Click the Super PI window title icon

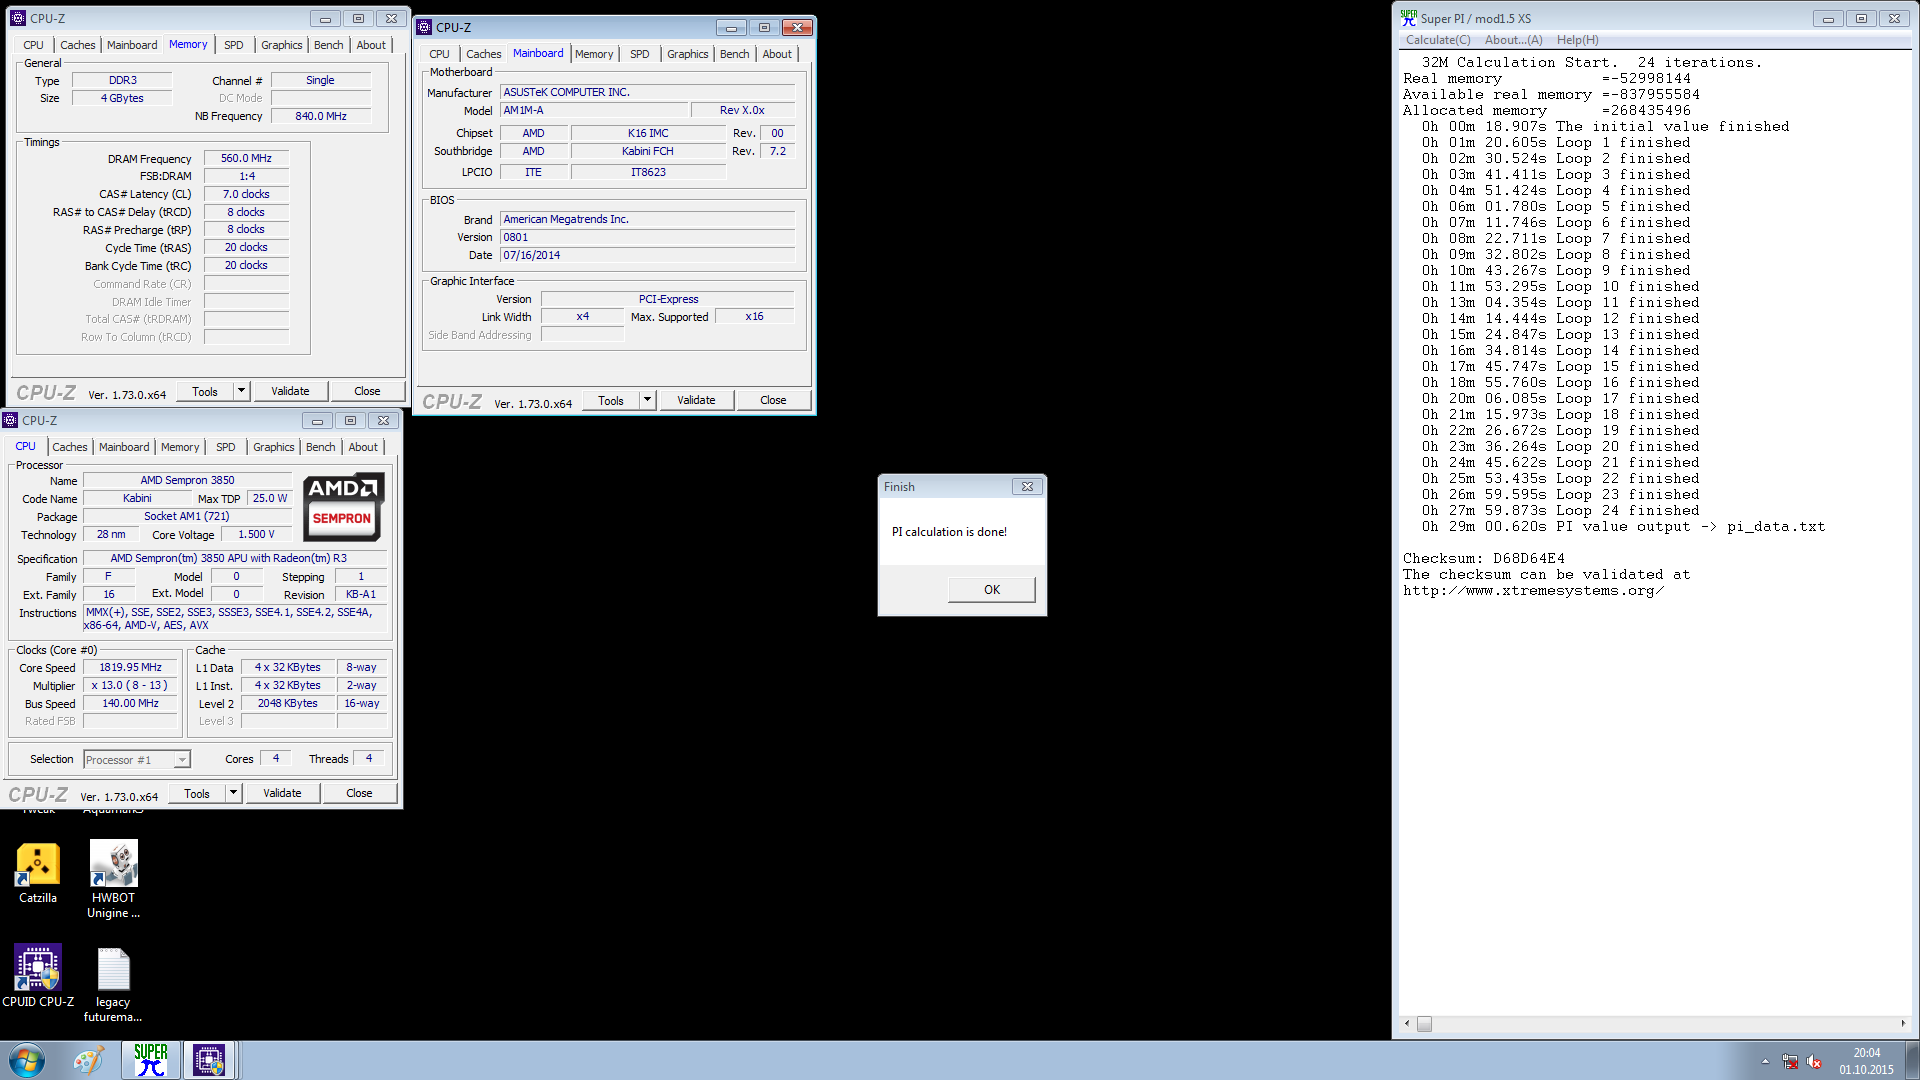coord(1409,18)
